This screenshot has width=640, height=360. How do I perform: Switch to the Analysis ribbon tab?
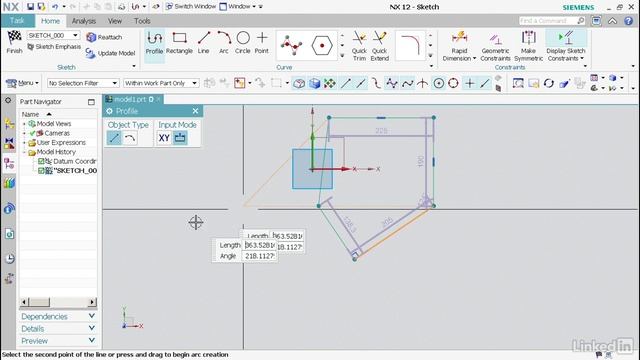(x=84, y=21)
